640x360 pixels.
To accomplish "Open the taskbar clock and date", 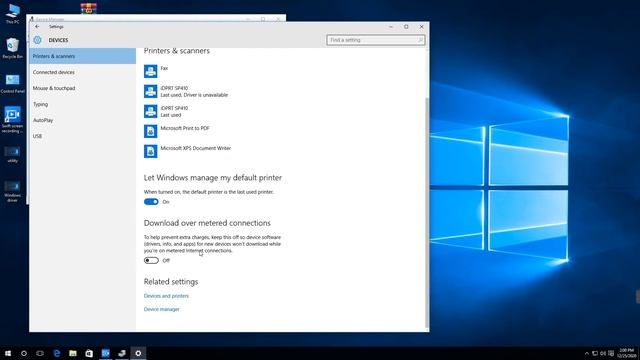I will [627, 353].
